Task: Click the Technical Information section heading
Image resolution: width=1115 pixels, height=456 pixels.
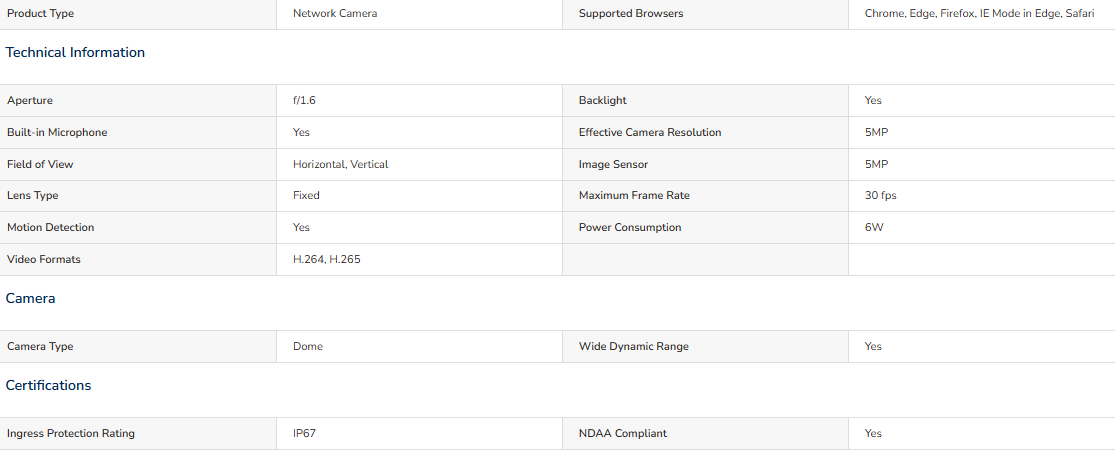Action: click(x=75, y=53)
